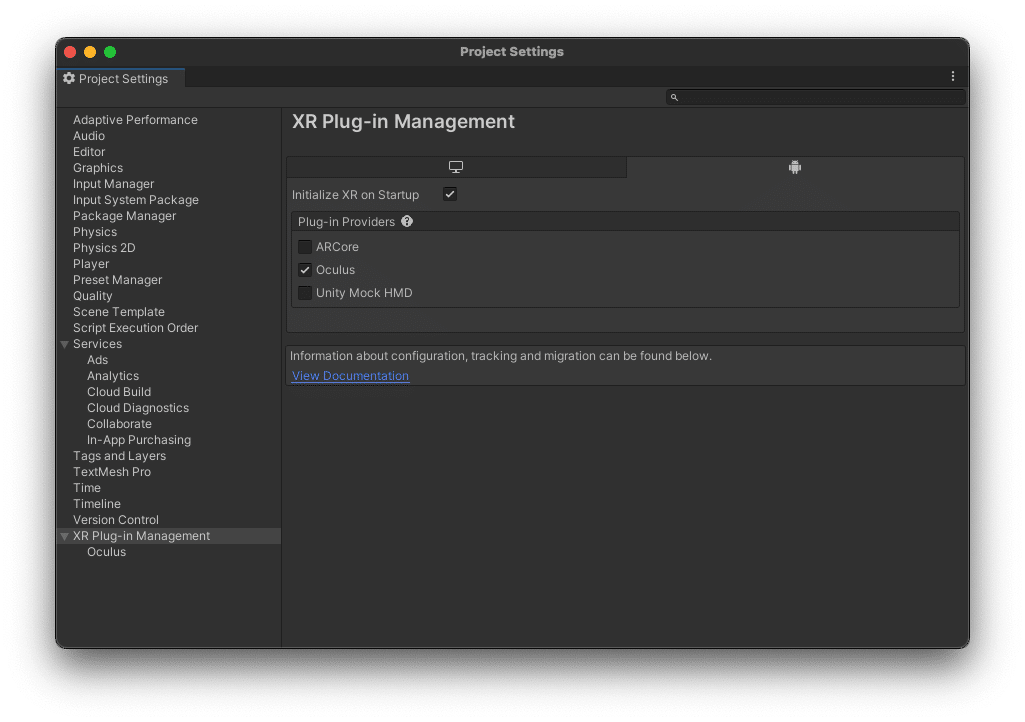Open the Cloud Diagnostics service settings

(x=137, y=408)
